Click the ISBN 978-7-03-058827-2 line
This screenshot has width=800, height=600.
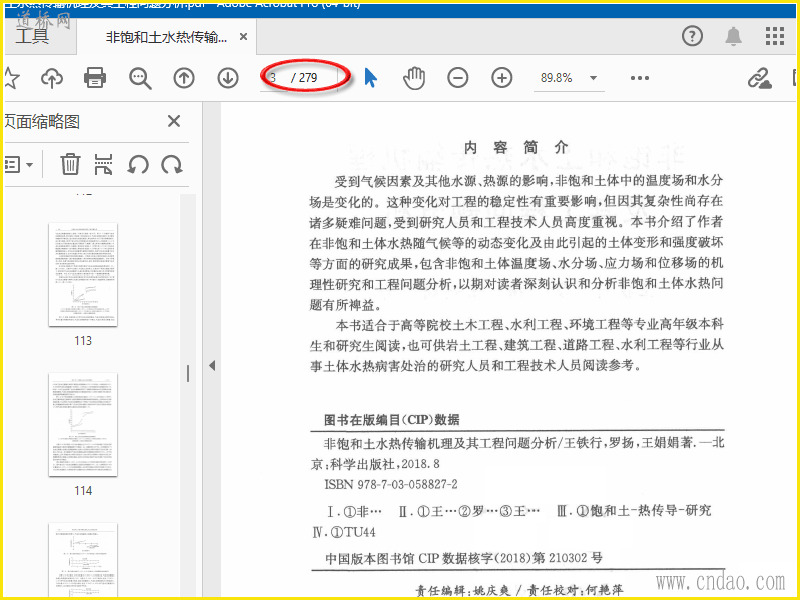[391, 484]
